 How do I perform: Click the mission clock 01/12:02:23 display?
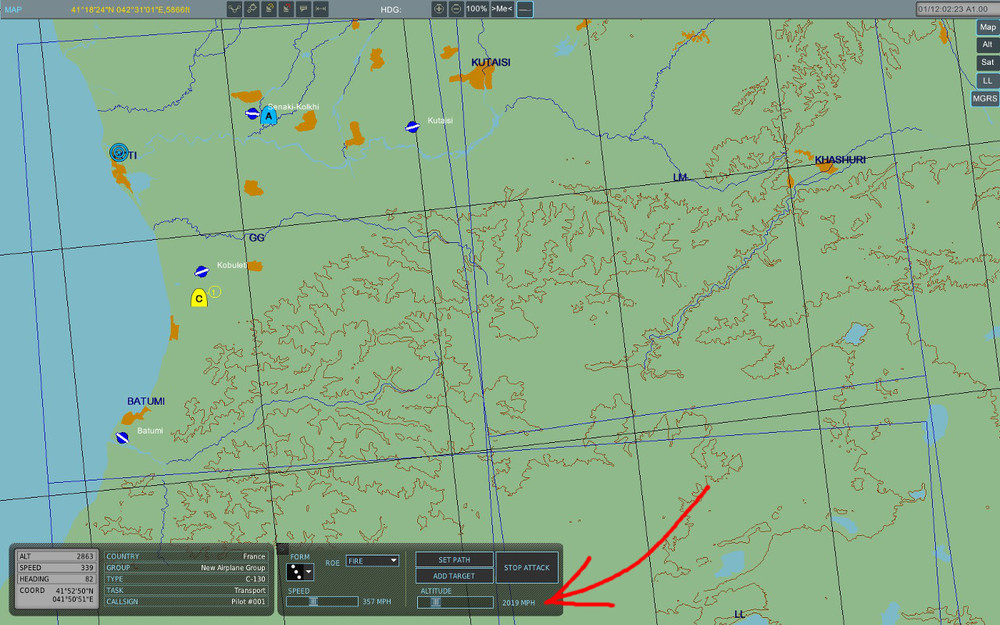coord(956,9)
